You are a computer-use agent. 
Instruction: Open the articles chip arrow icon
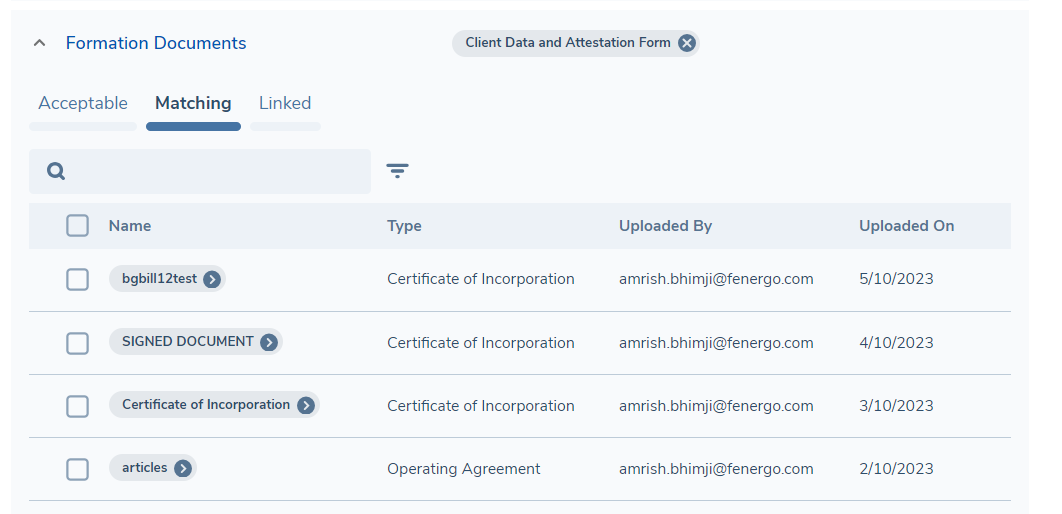coord(183,468)
